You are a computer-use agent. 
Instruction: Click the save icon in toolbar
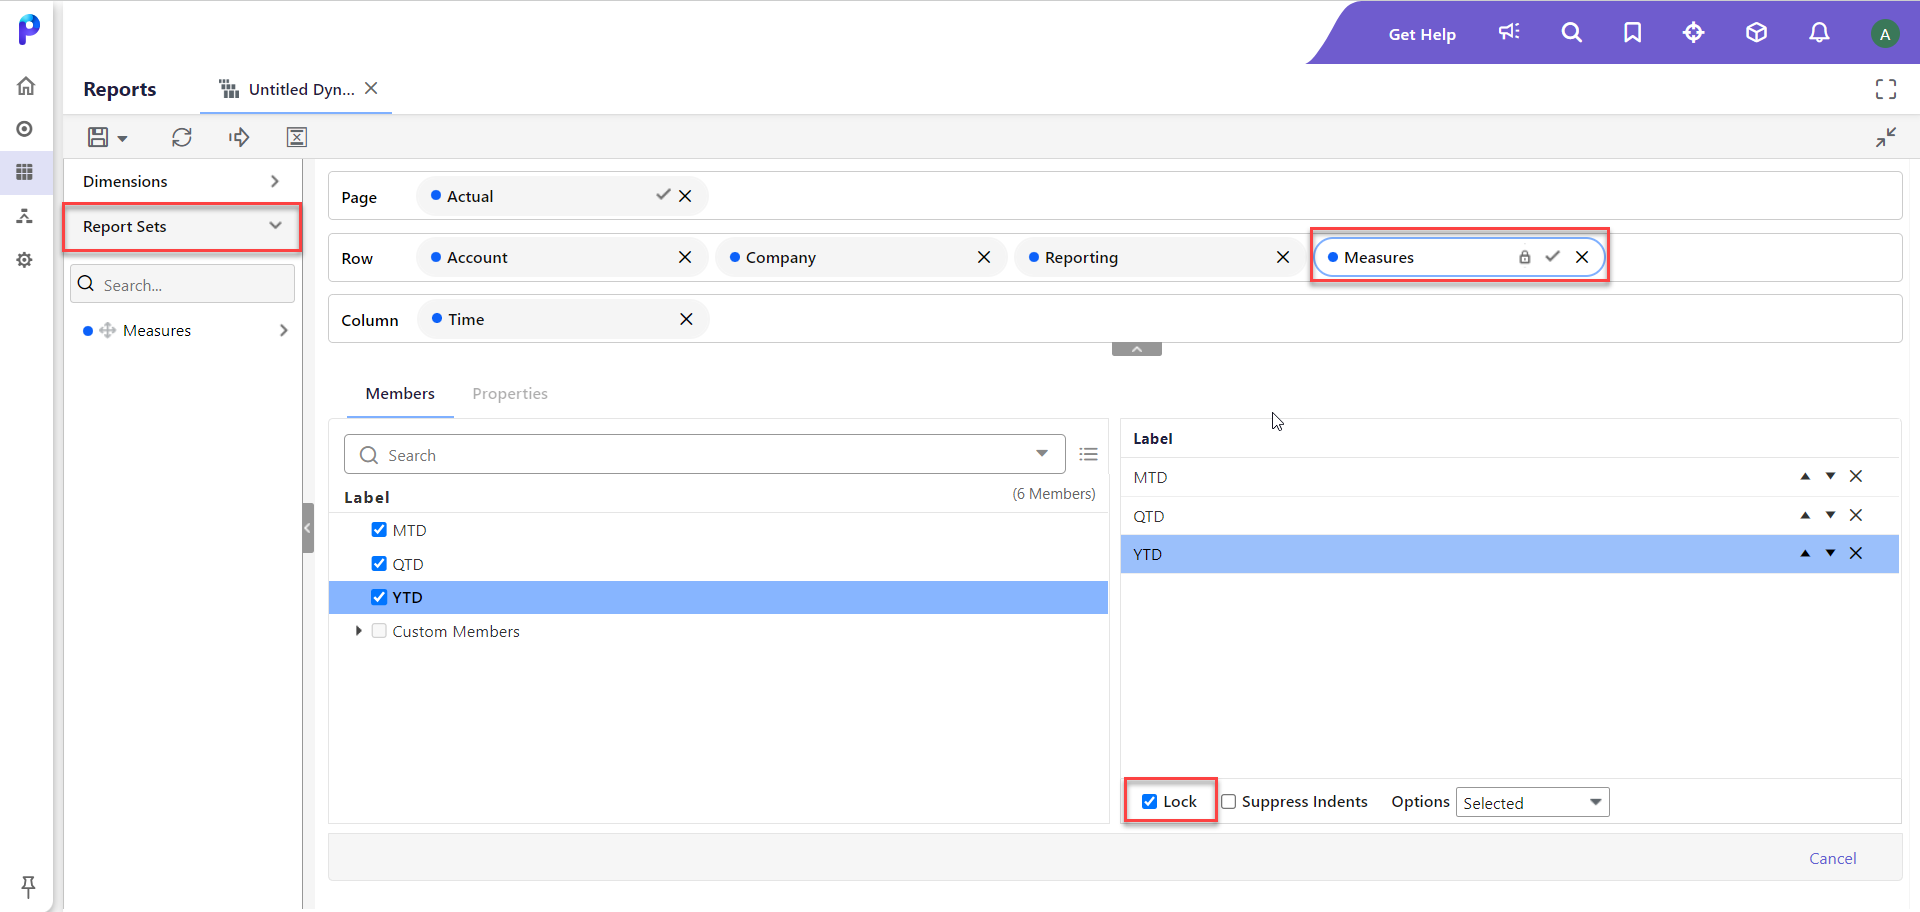click(x=98, y=137)
